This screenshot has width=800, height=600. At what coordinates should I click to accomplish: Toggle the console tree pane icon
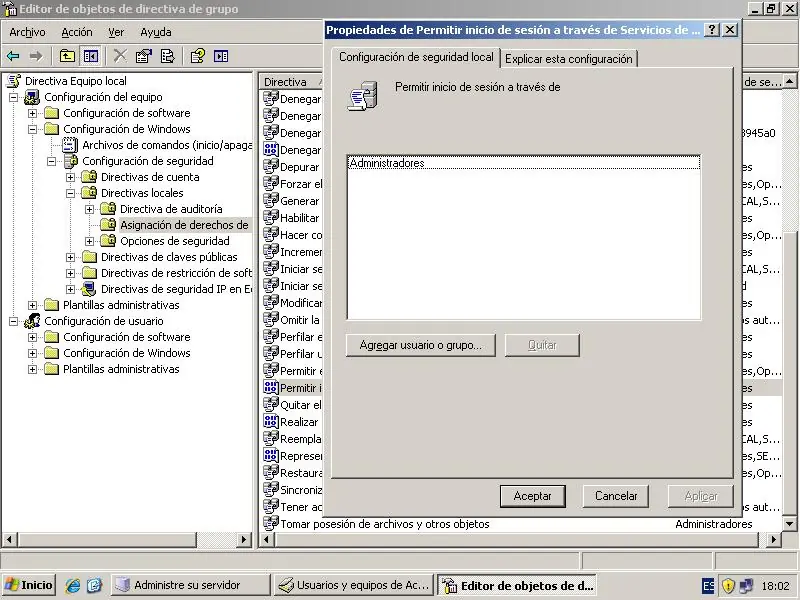91,56
